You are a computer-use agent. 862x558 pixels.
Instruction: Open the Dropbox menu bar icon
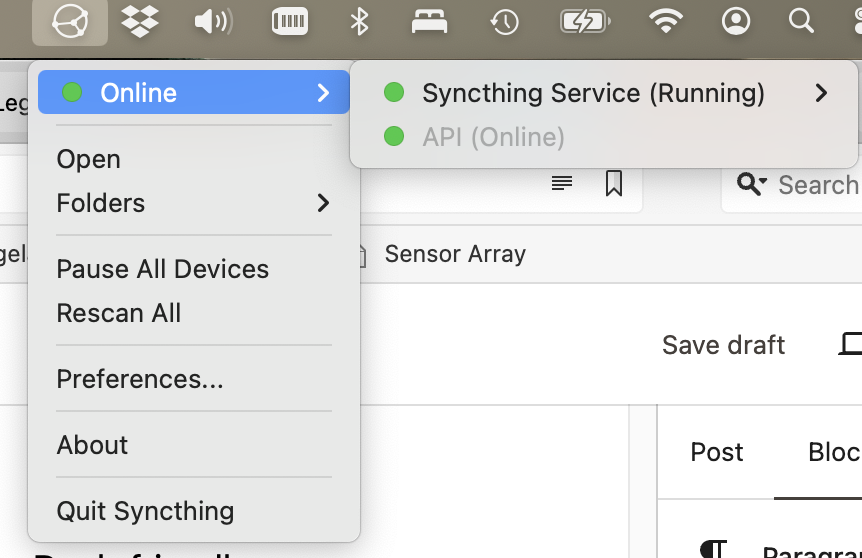(x=141, y=22)
